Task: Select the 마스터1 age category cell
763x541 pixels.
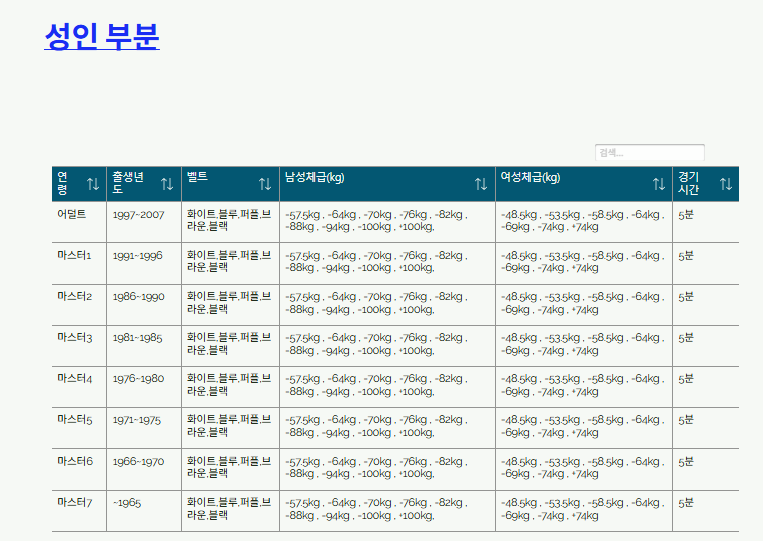Action: click(x=75, y=255)
